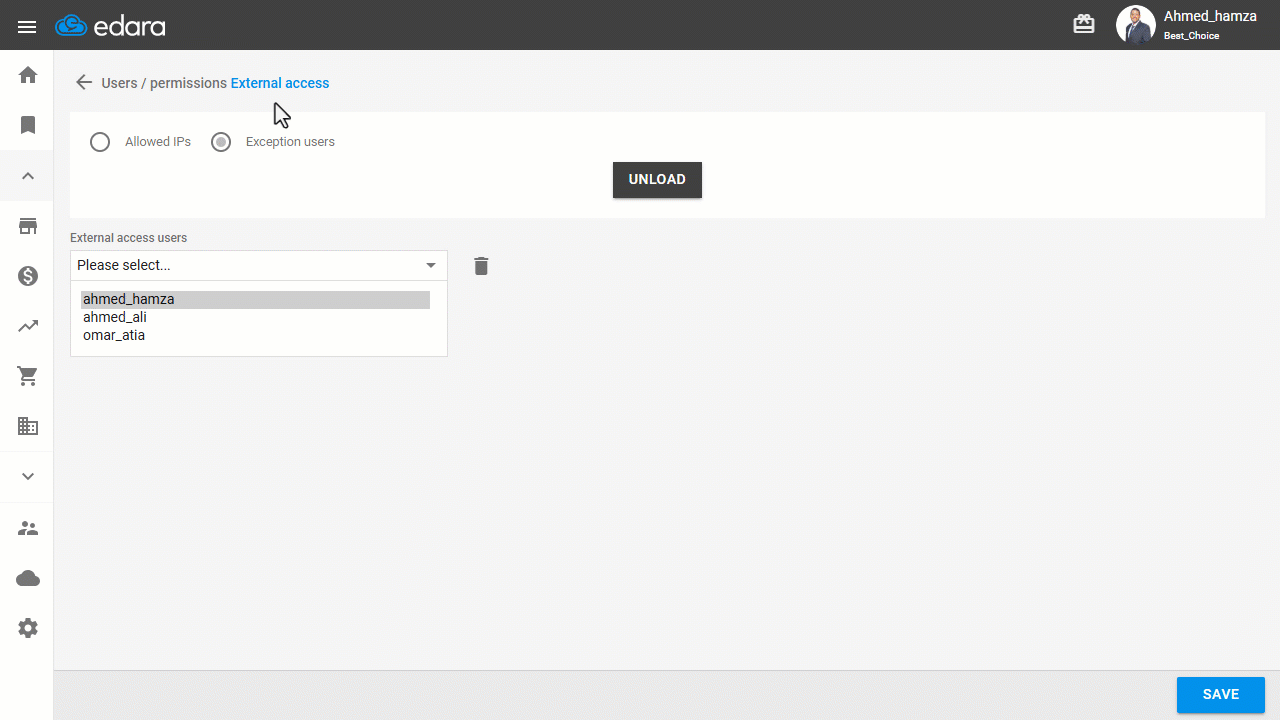Open the cloud sidebar icon
Viewport: 1280px width, 720px height.
click(x=28, y=578)
